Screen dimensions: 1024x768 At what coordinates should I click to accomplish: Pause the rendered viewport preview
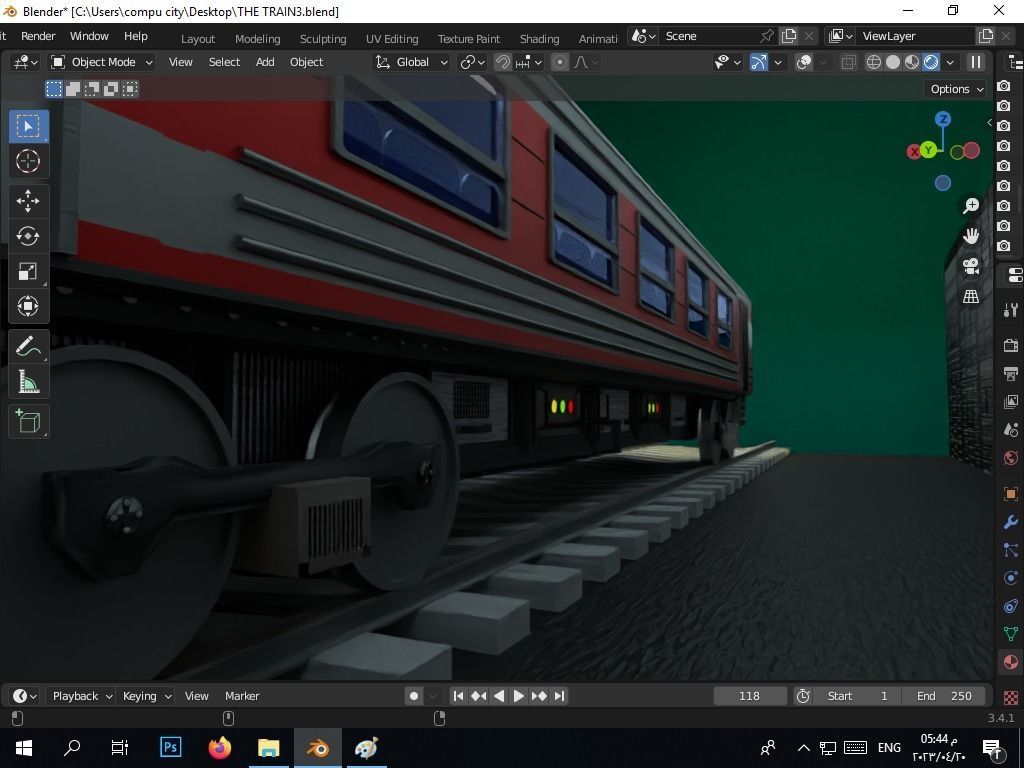[x=976, y=62]
